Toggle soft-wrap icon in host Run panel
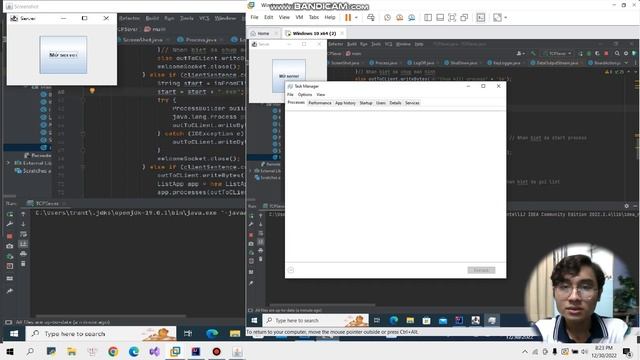This screenshot has height=360, width=640. point(23,234)
